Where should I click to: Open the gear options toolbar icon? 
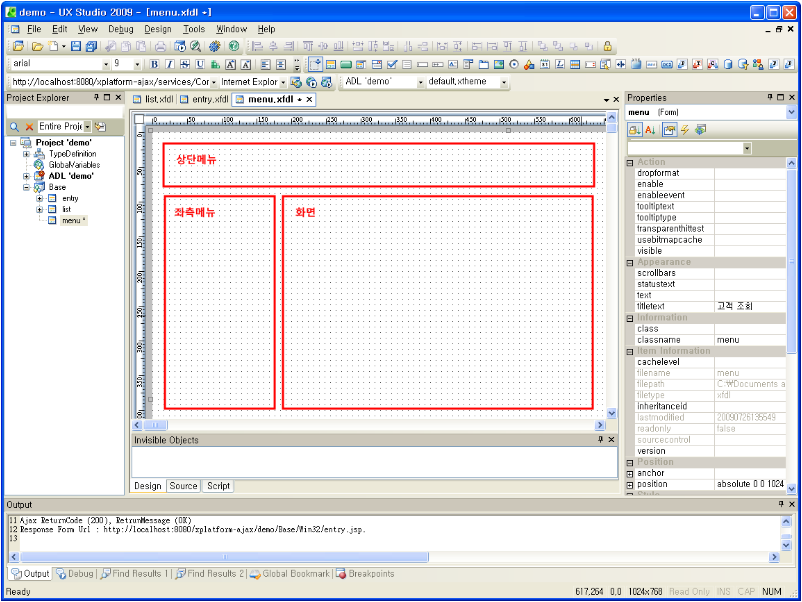point(214,46)
